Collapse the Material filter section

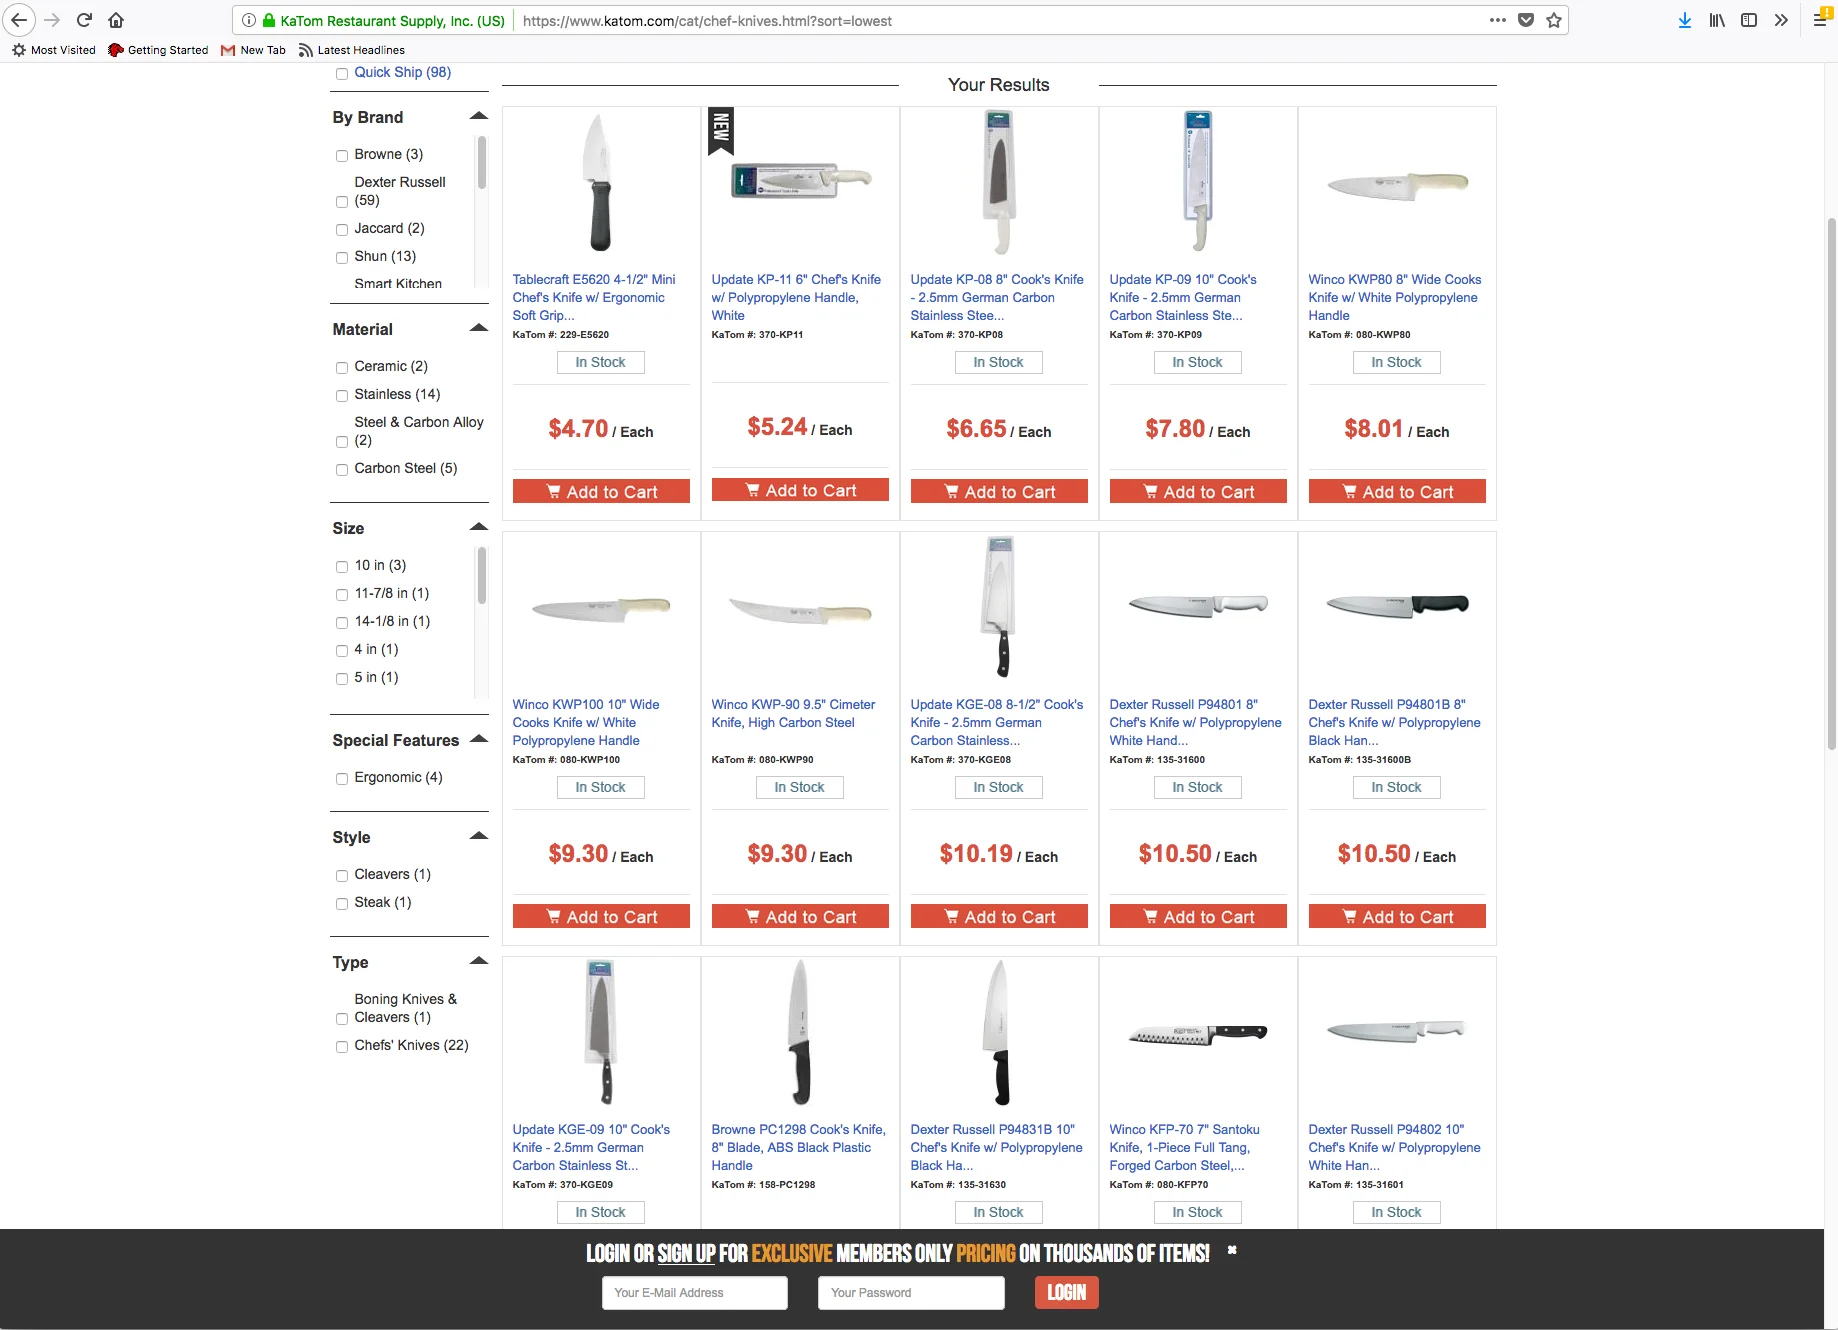pos(479,328)
